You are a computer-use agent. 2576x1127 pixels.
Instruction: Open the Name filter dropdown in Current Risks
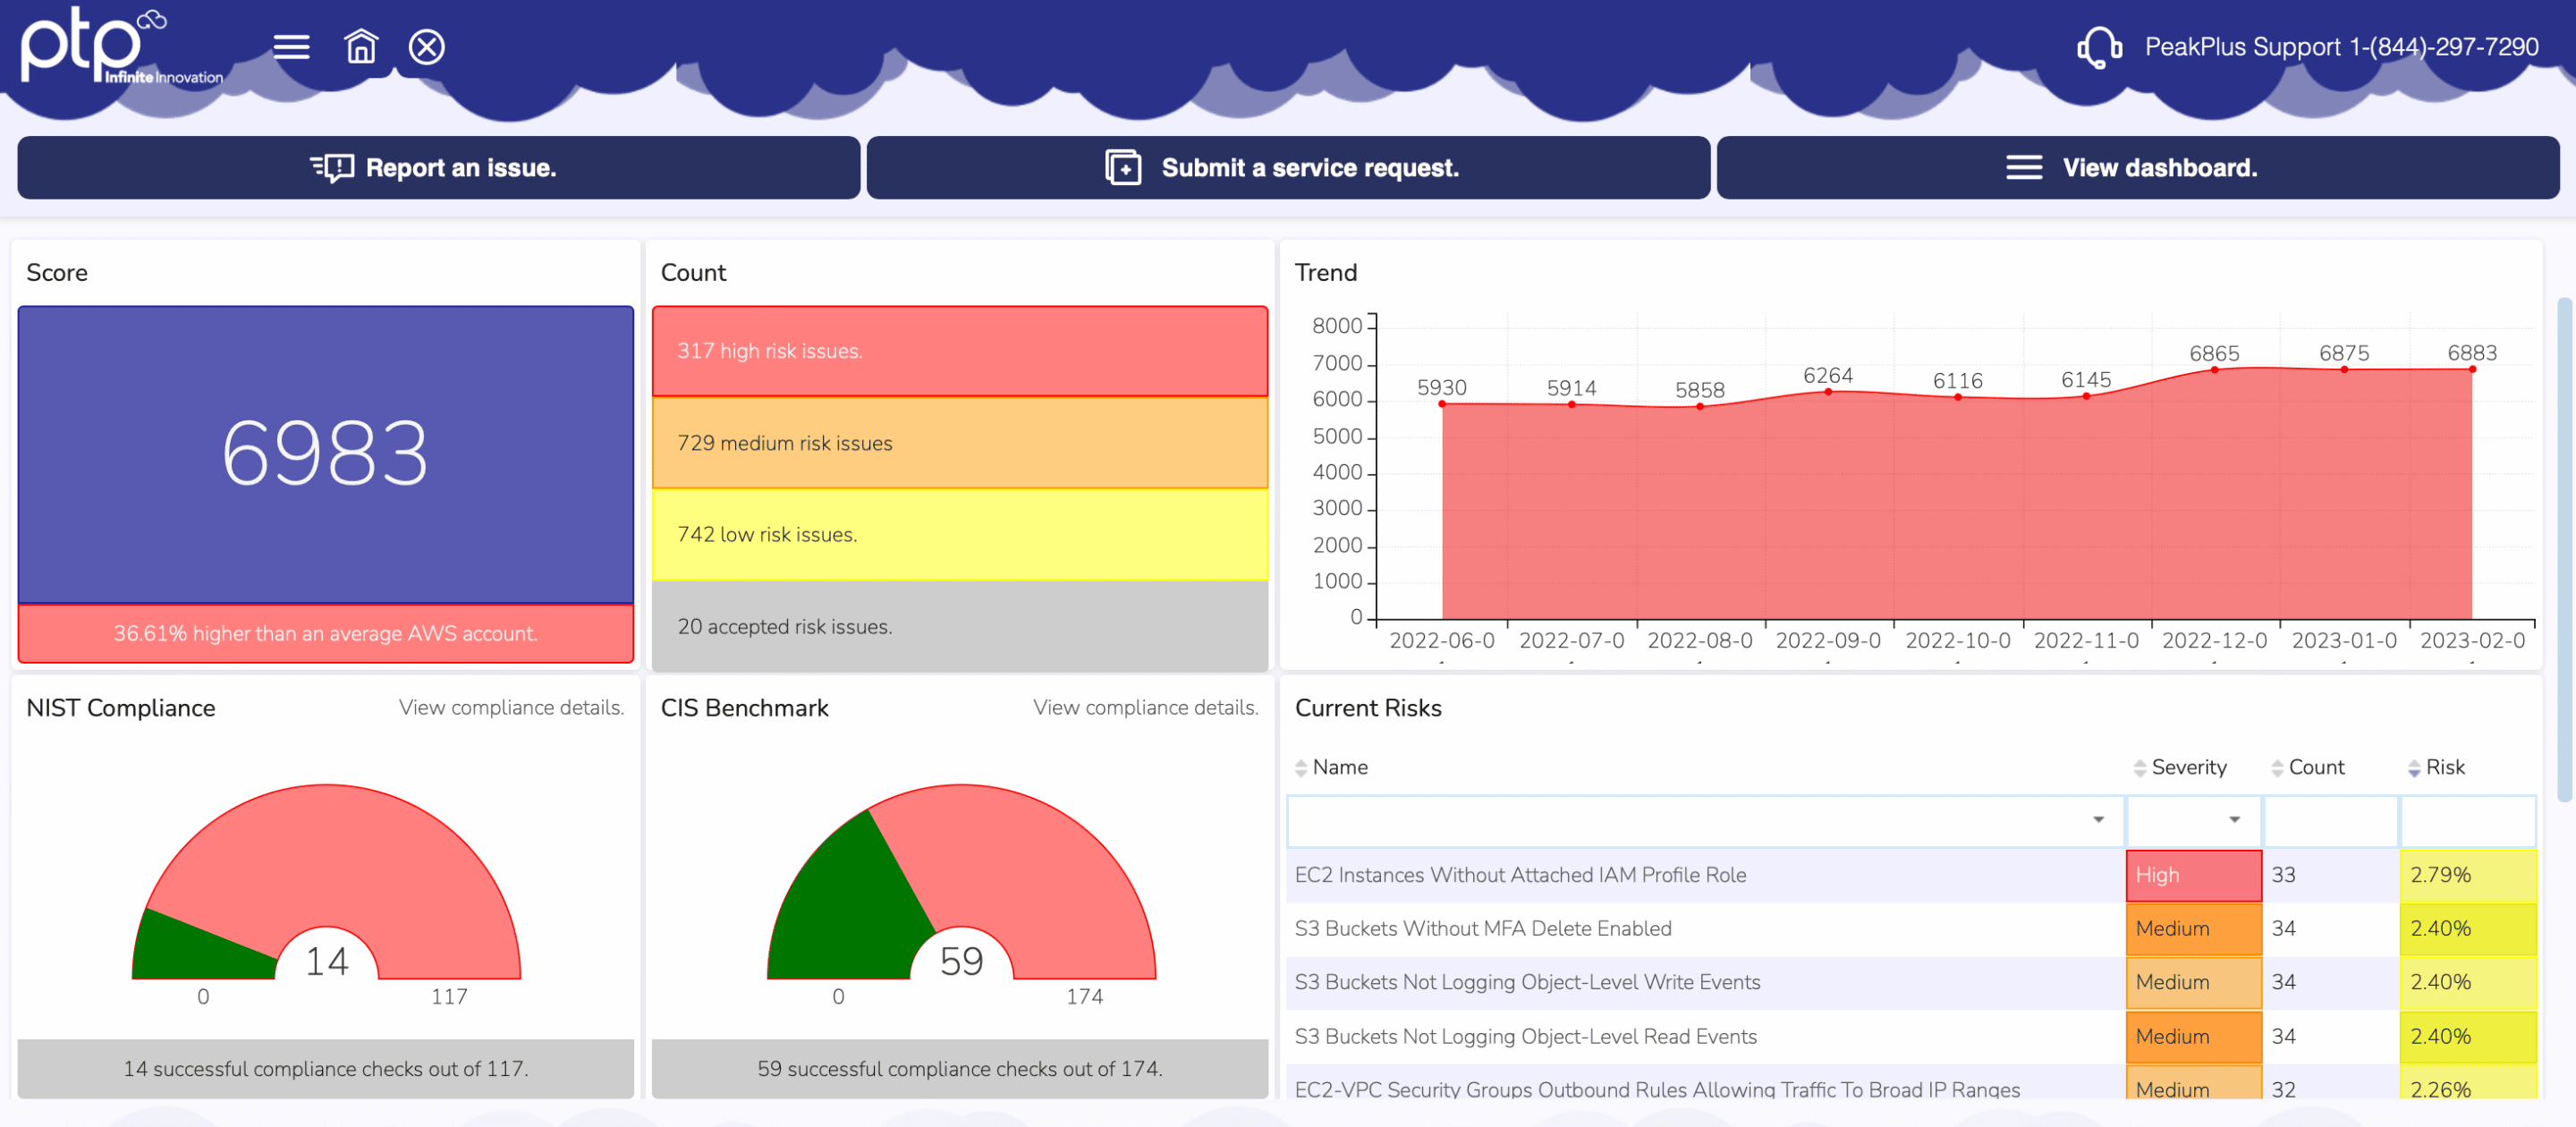(2097, 820)
